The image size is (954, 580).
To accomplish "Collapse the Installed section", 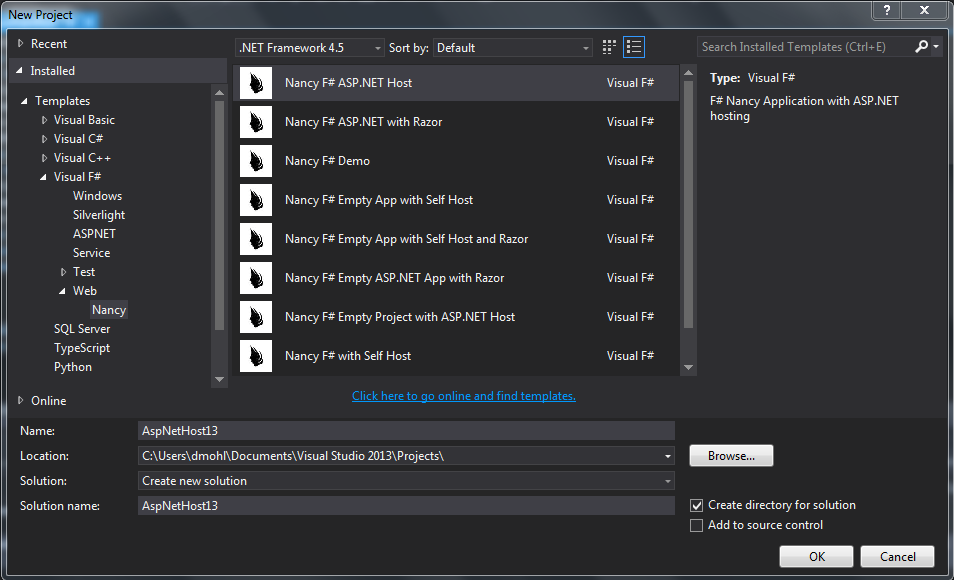I will coord(19,71).
